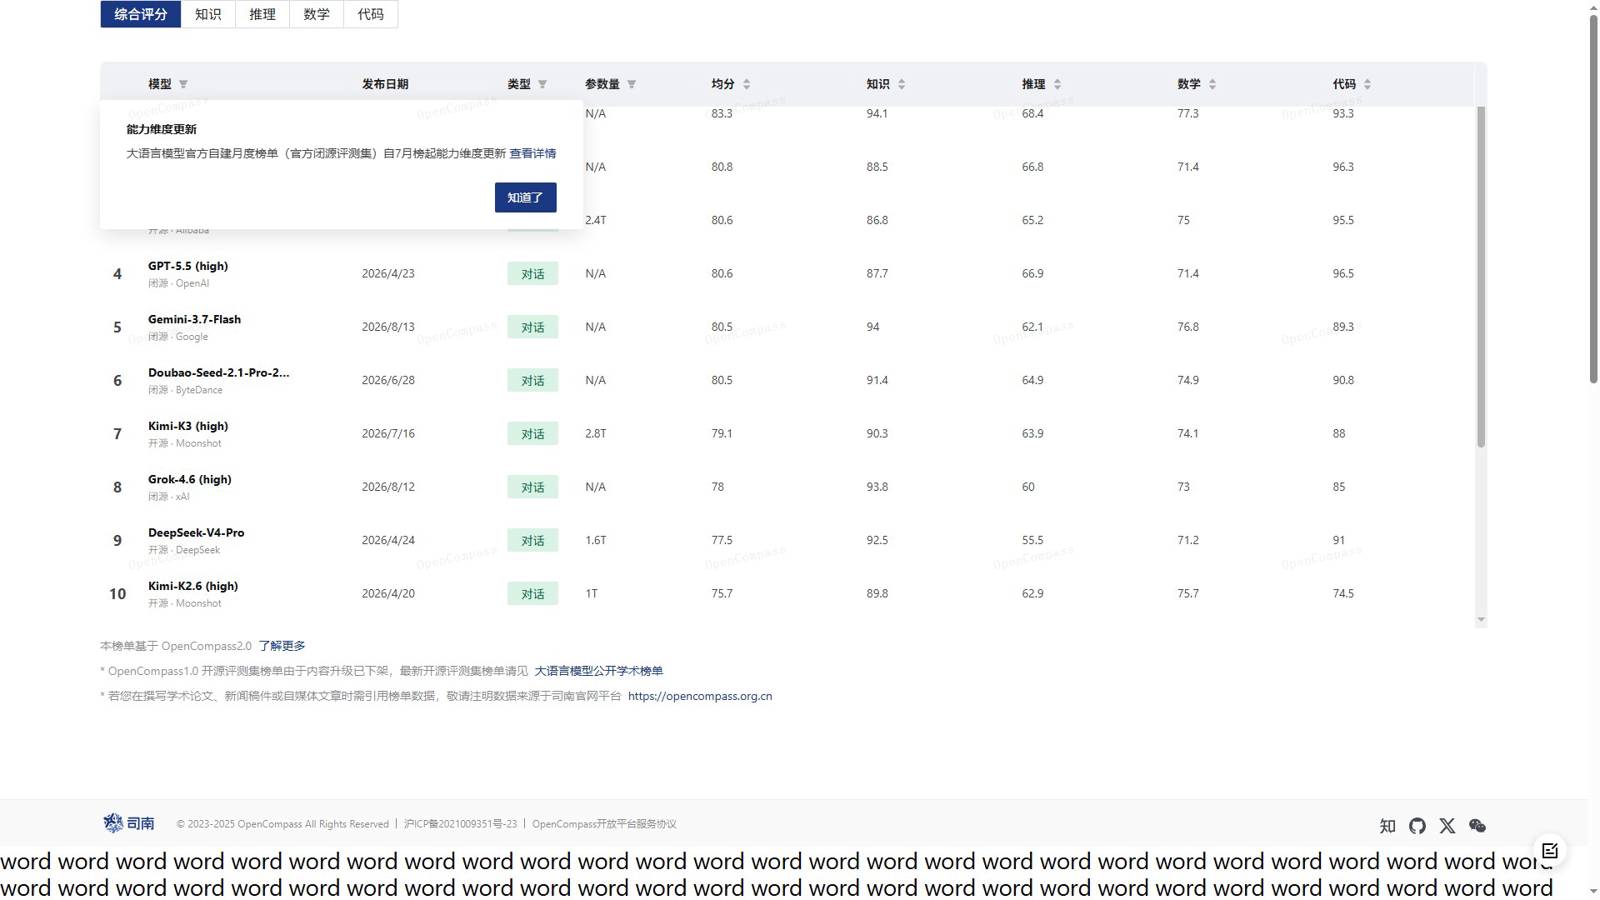
Task: Click release date 2026/6/28
Action: (388, 380)
